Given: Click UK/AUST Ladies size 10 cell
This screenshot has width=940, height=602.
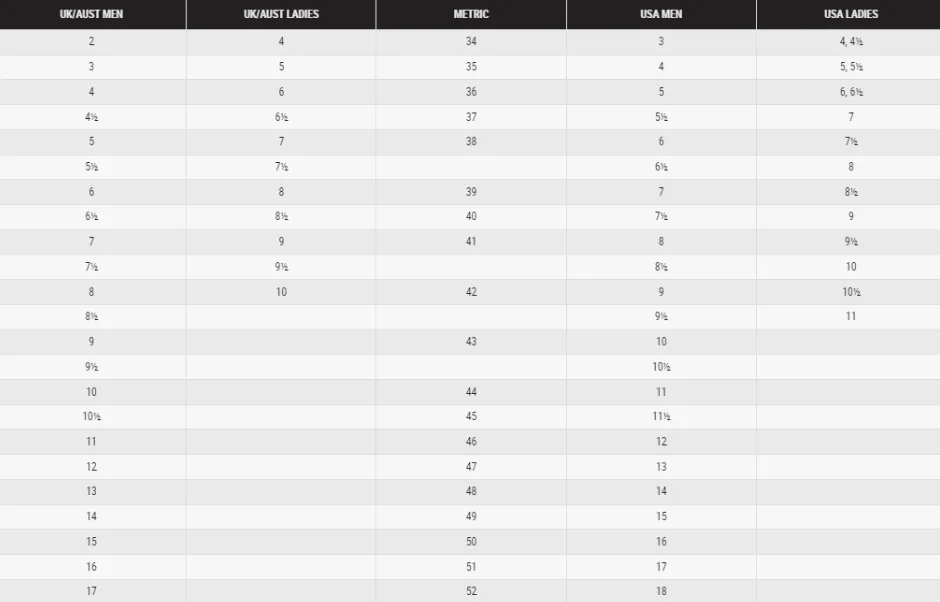Looking at the screenshot, I should (281, 292).
